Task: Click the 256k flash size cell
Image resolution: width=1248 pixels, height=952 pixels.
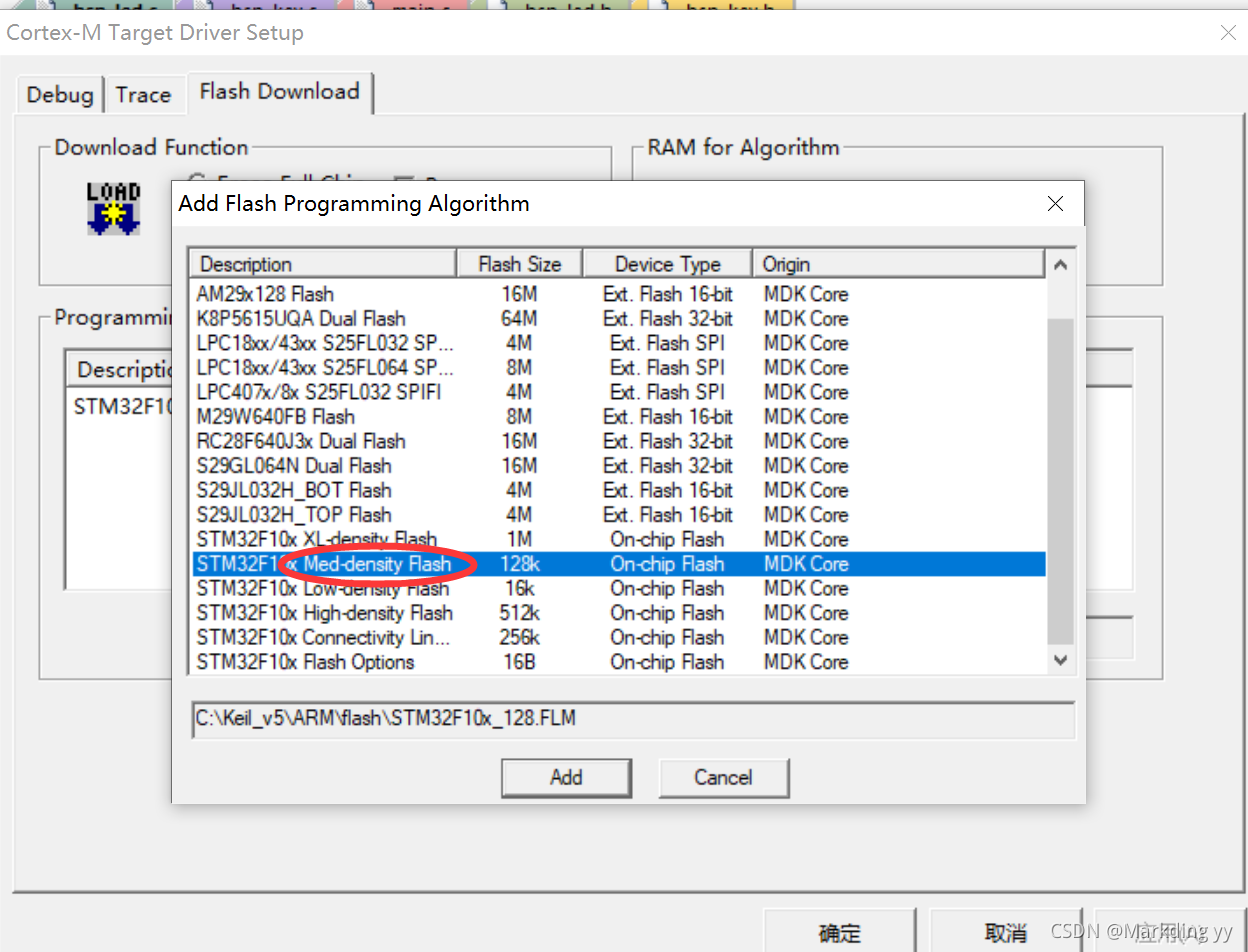Action: (x=519, y=637)
